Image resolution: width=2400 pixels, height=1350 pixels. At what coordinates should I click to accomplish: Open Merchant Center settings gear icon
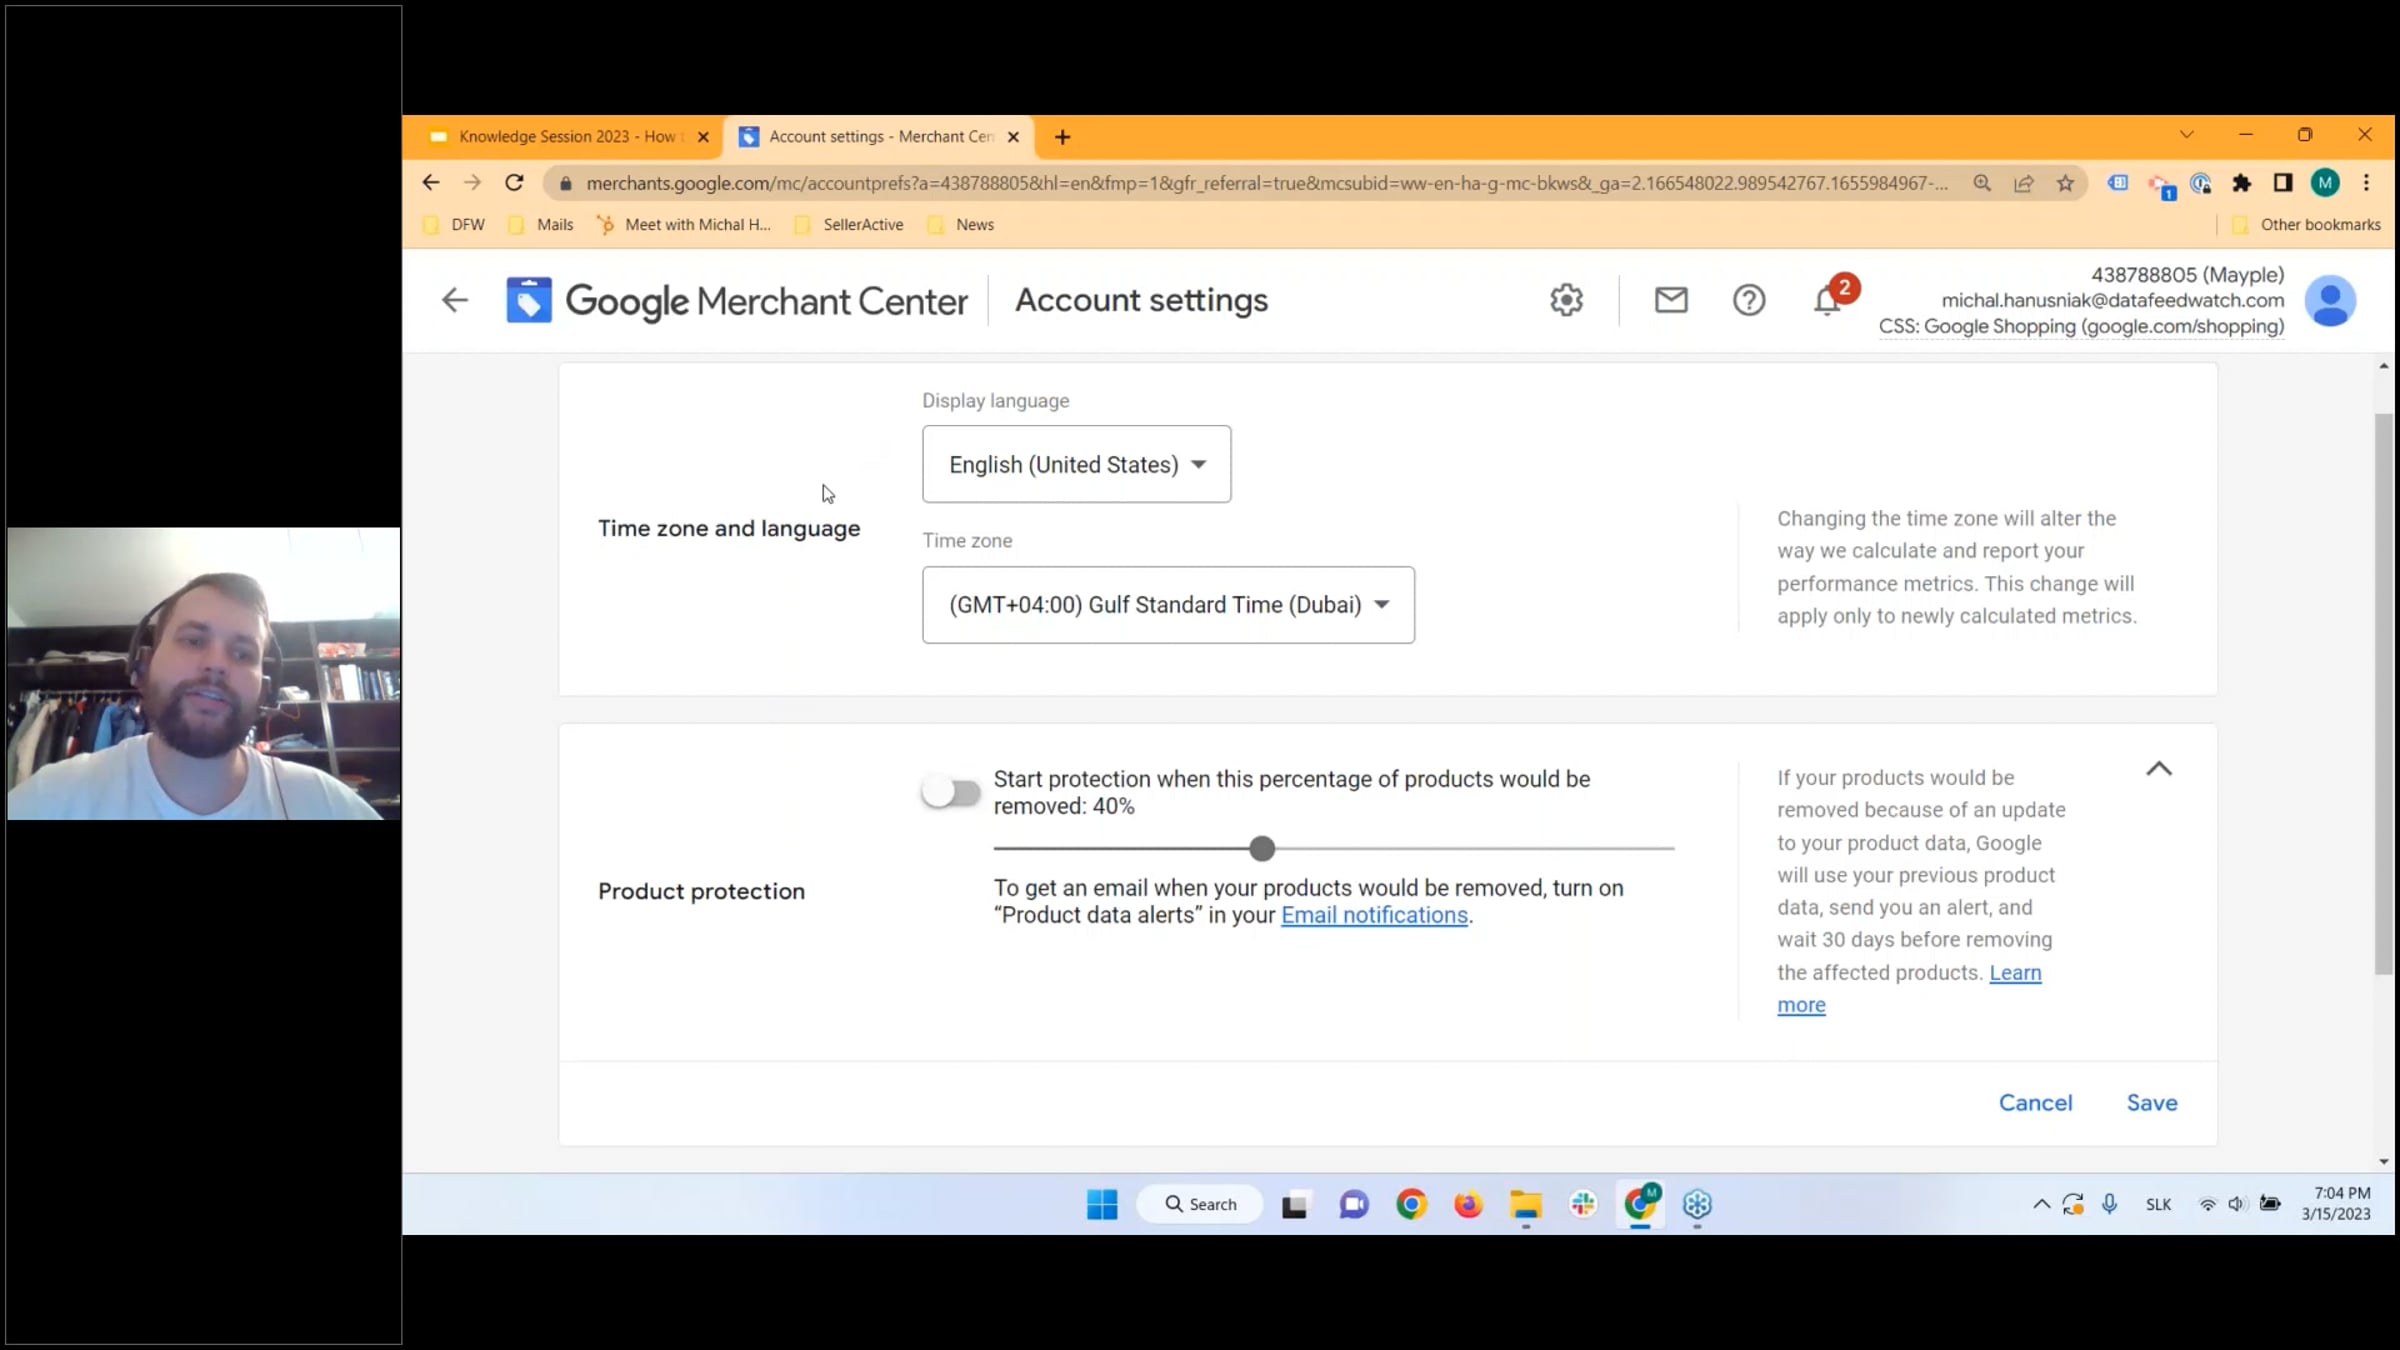coord(1566,300)
